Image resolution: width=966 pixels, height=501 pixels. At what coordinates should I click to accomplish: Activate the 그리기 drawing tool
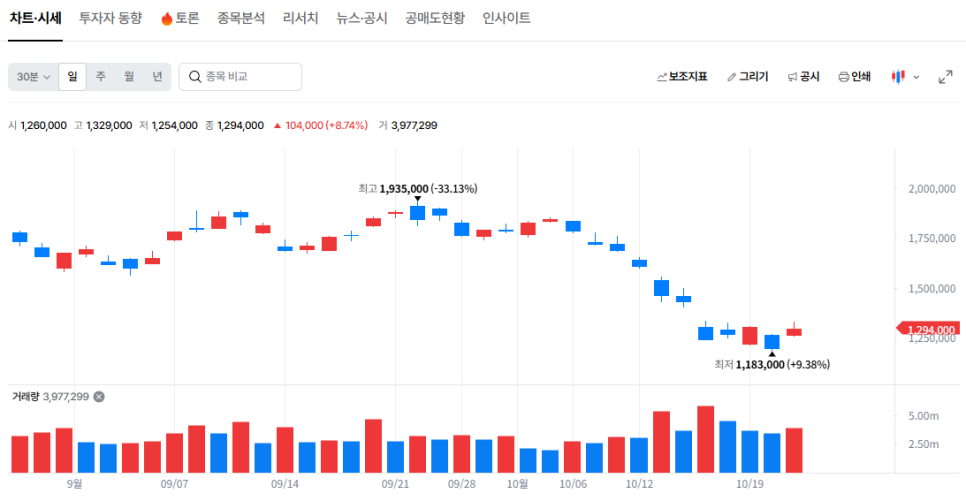click(x=747, y=77)
